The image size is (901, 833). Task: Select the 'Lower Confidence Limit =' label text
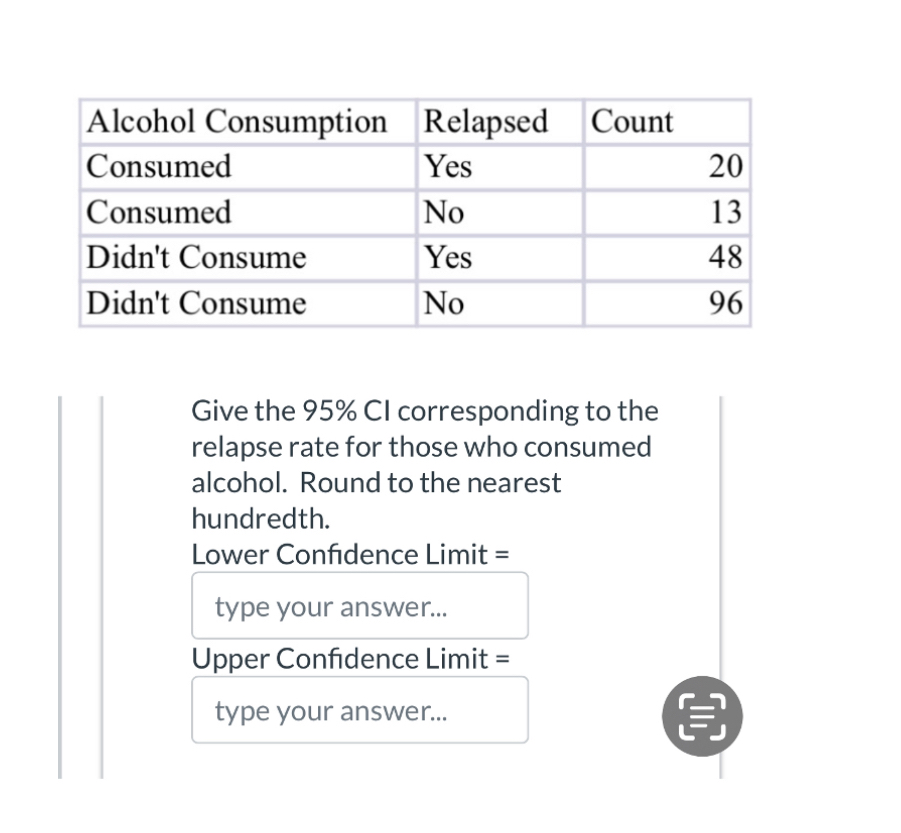pyautogui.click(x=350, y=554)
